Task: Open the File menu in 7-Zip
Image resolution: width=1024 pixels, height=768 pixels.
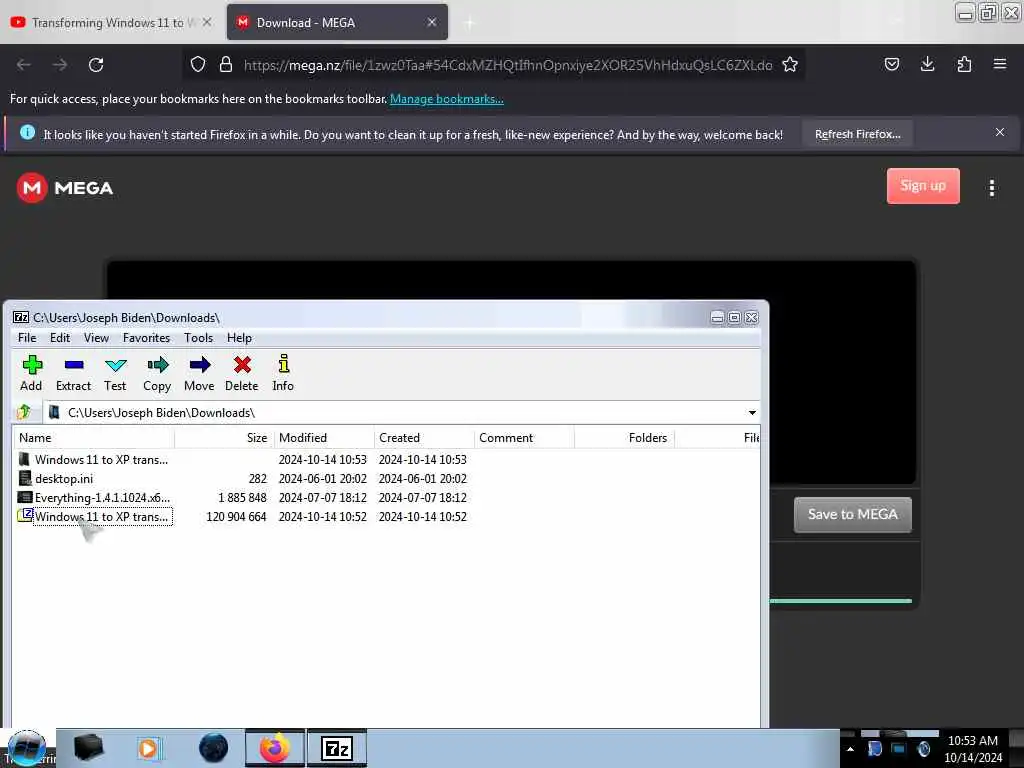Action: pos(27,338)
